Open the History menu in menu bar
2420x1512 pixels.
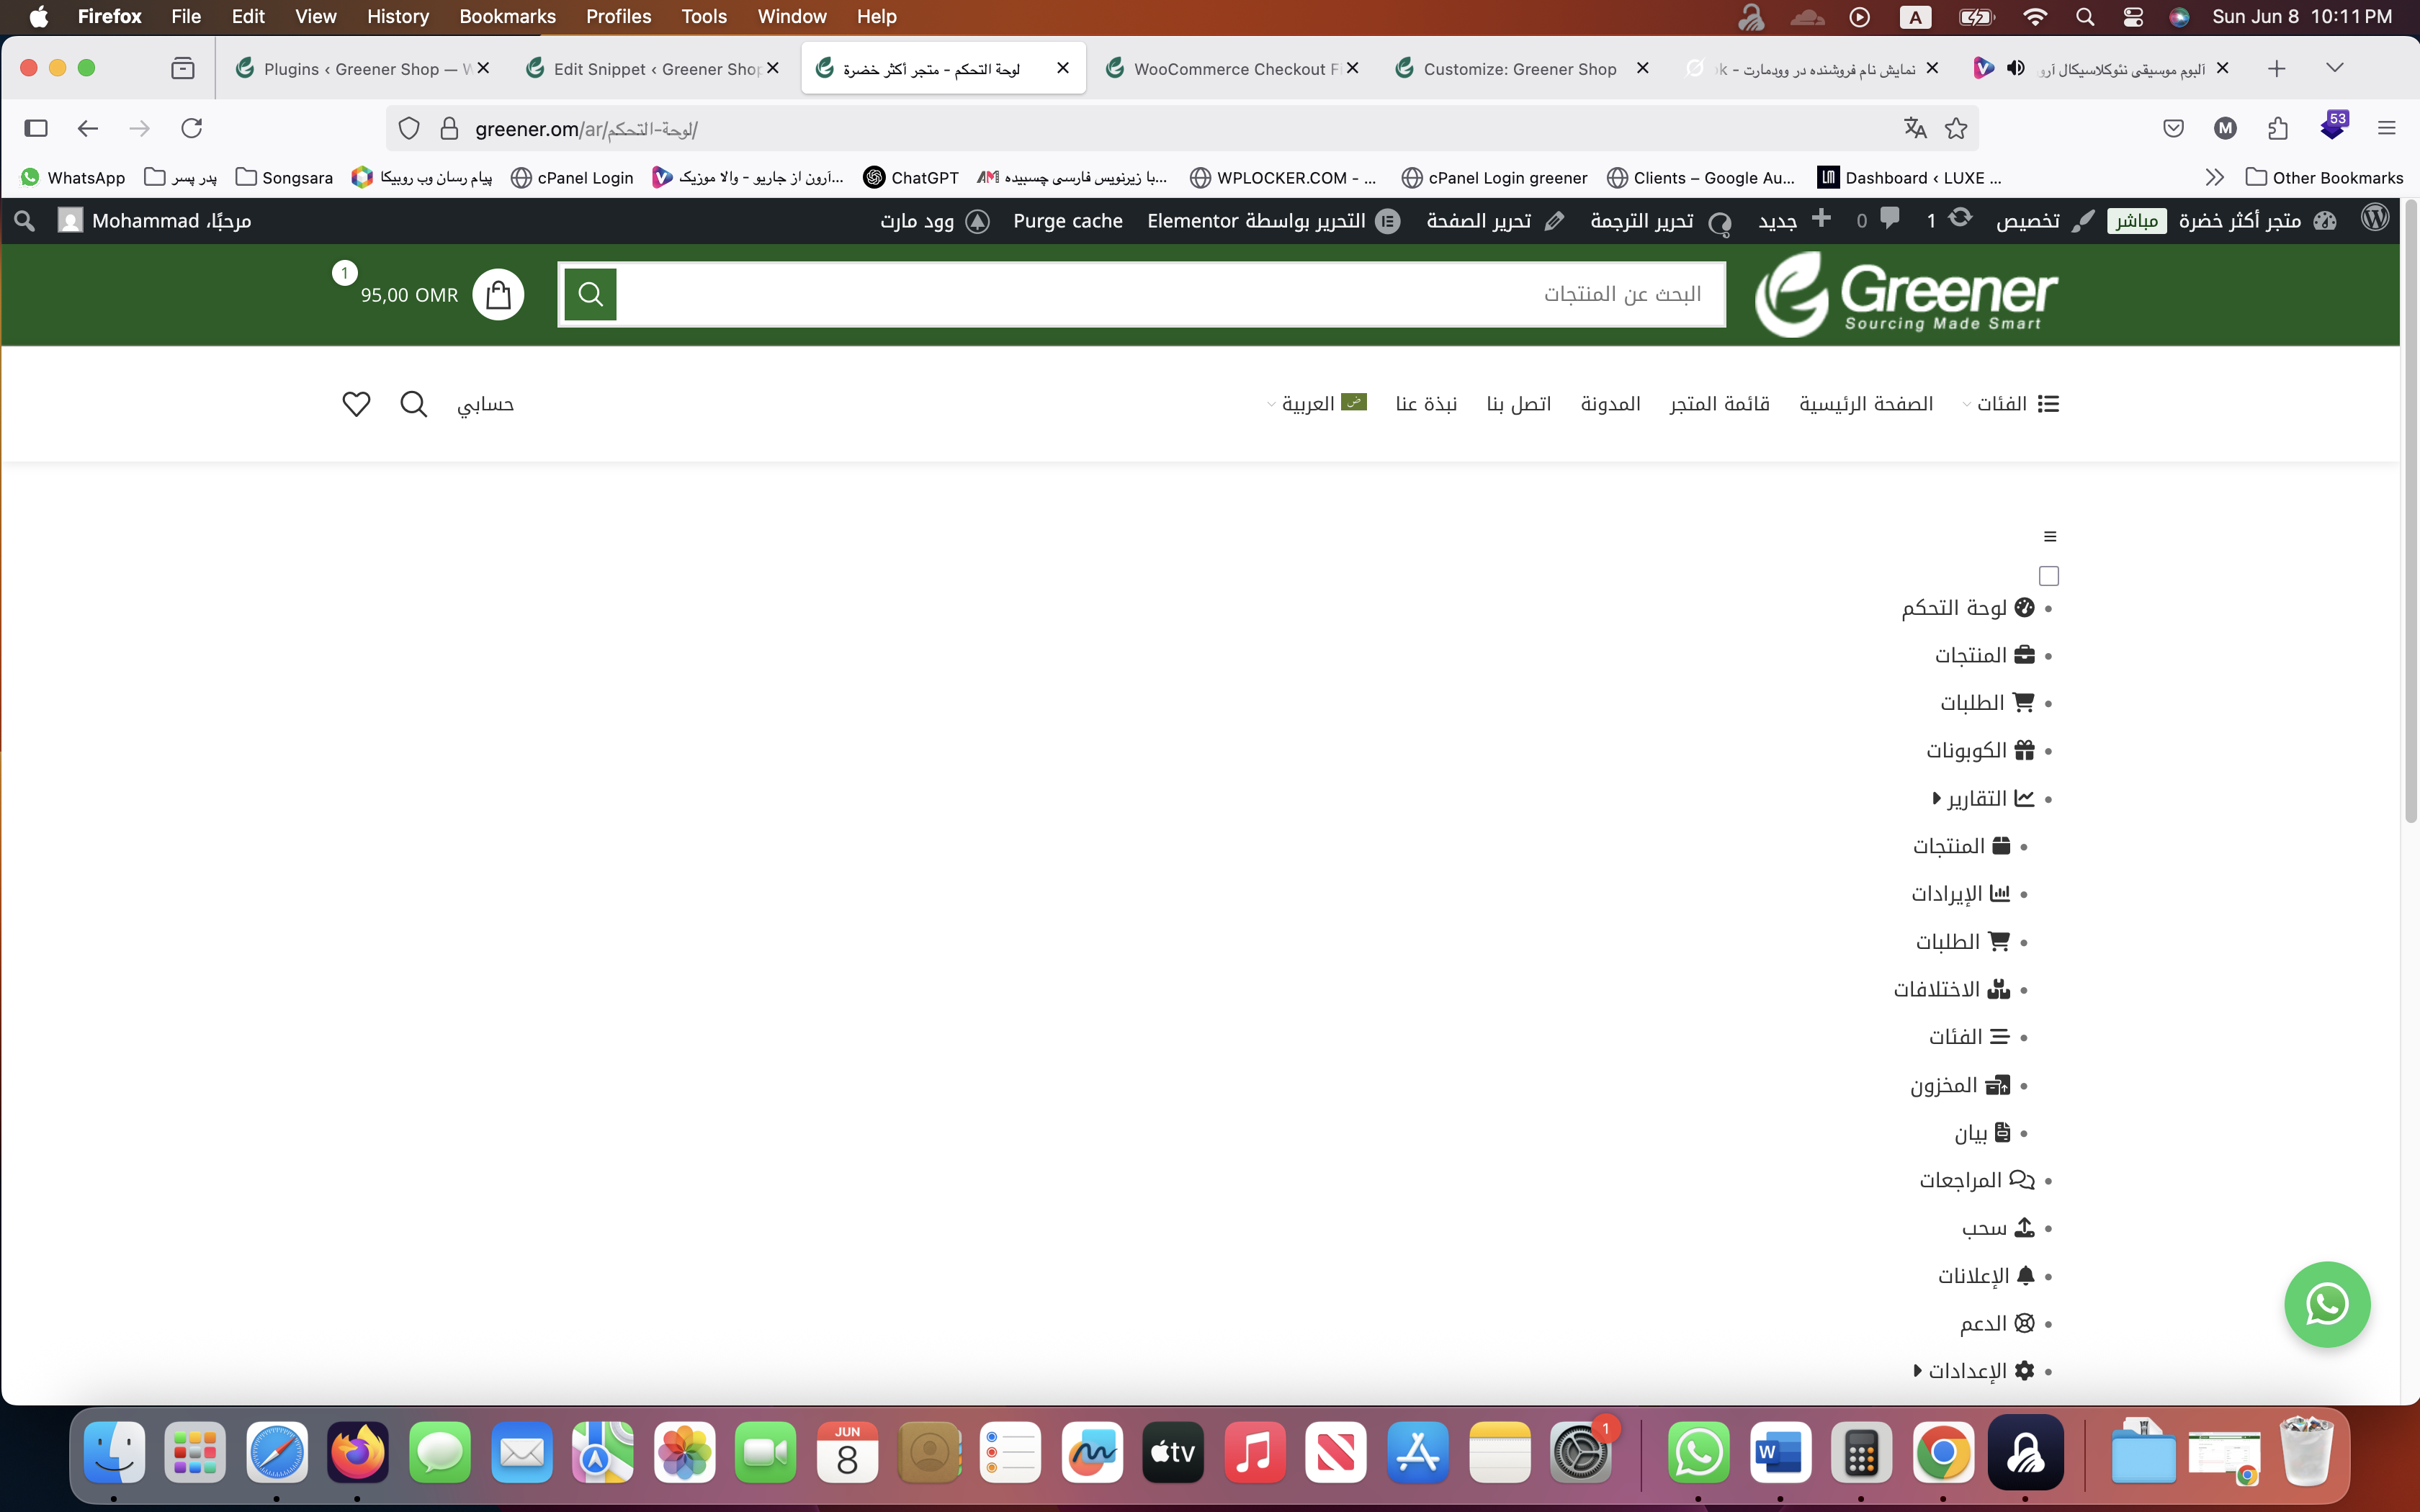[397, 16]
